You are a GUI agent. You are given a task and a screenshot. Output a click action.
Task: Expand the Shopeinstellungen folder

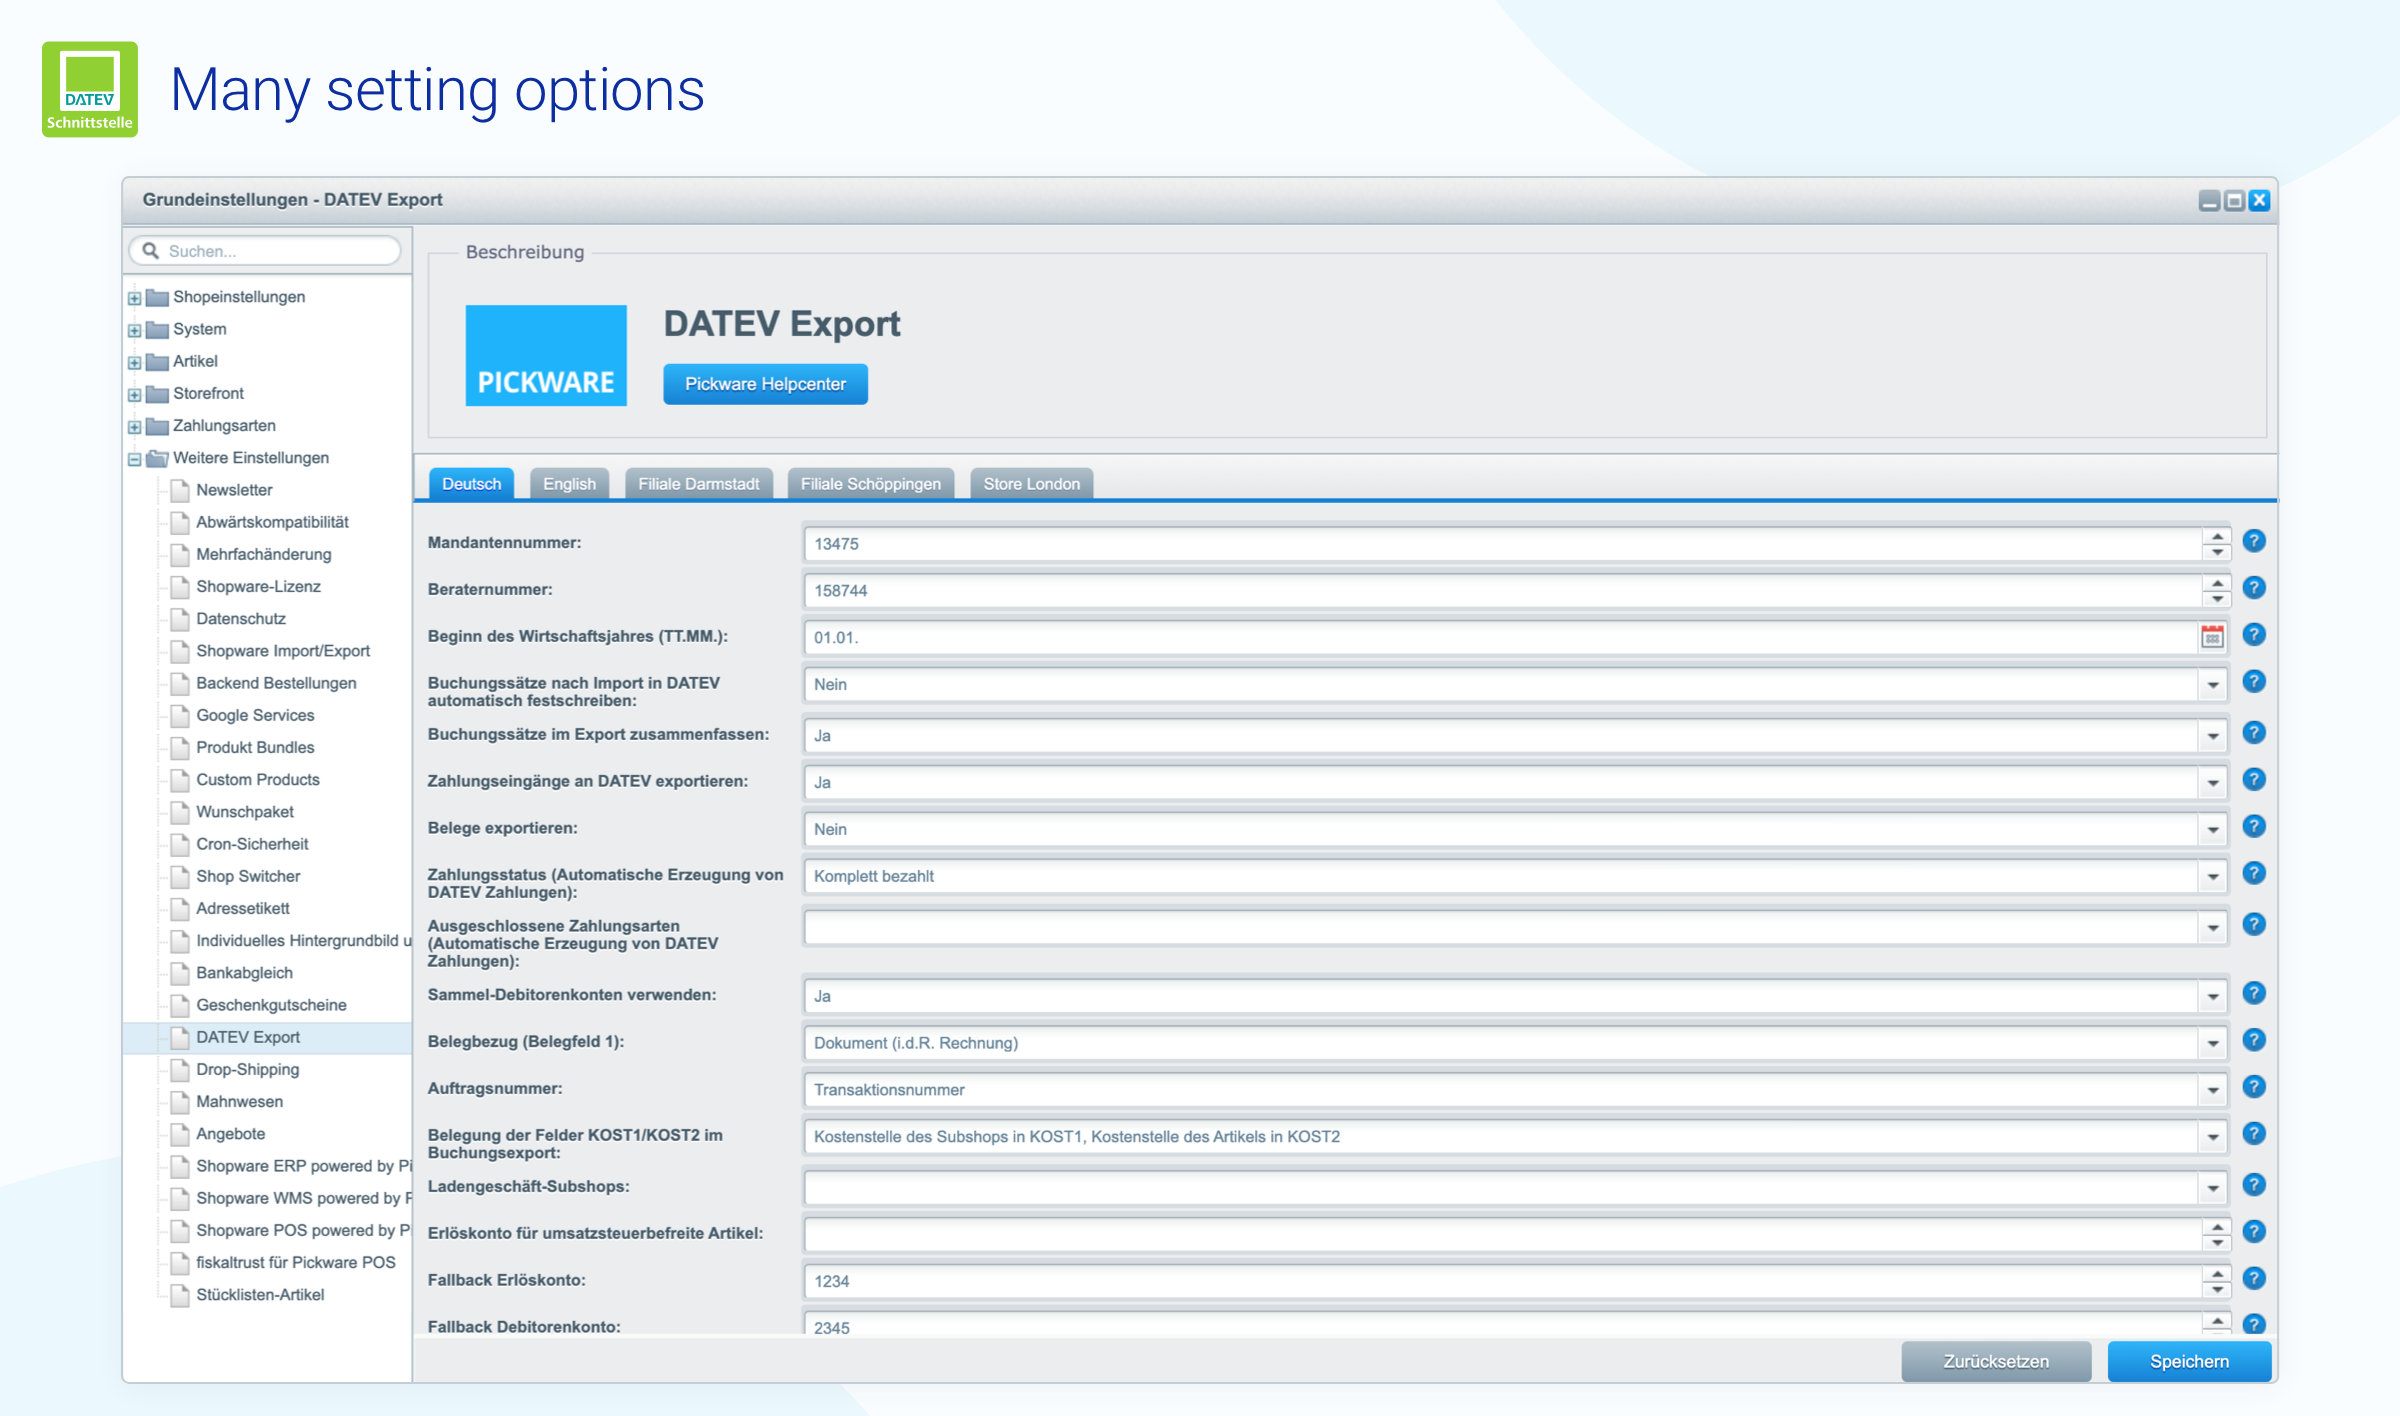[134, 298]
